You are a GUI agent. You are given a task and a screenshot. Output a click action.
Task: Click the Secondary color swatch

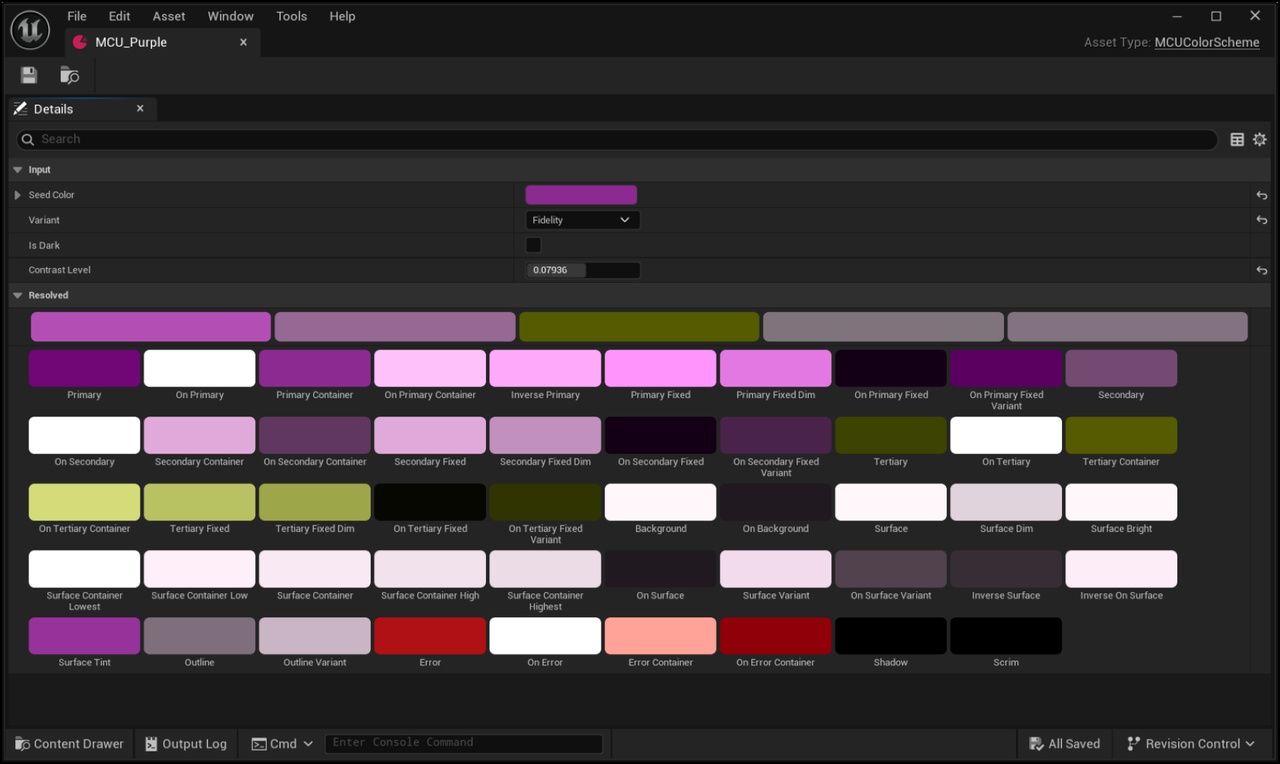point(1121,368)
